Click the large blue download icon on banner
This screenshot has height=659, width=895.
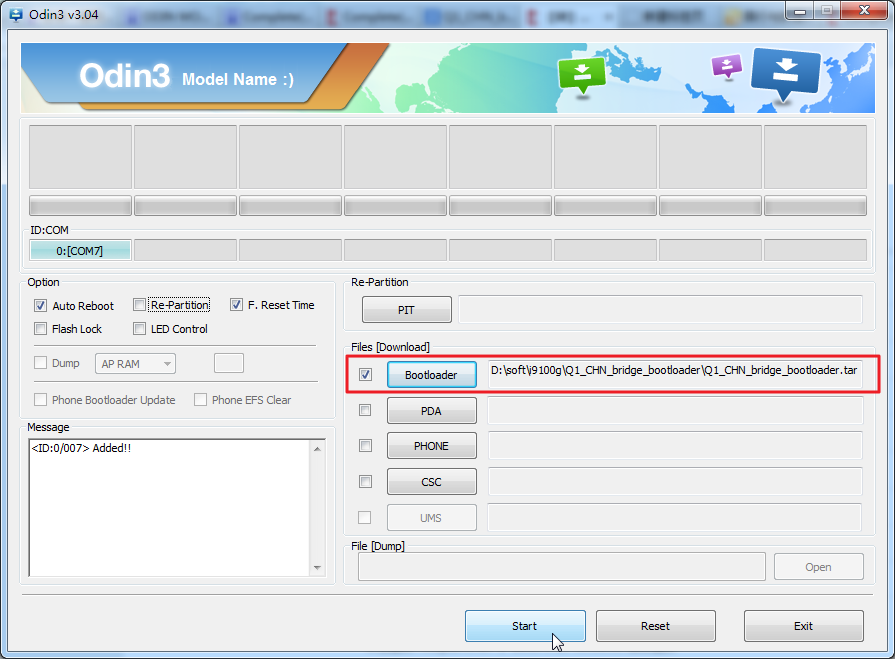pyautogui.click(x=785, y=74)
